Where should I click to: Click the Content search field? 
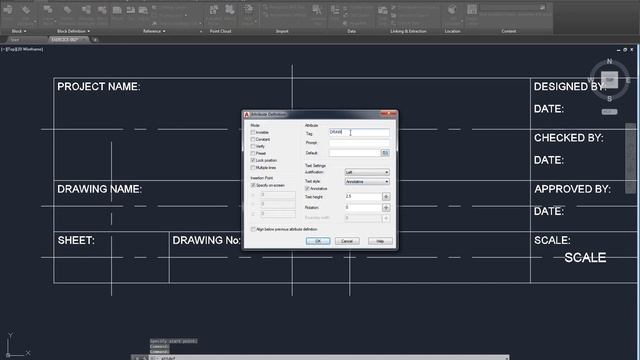(x=513, y=7)
